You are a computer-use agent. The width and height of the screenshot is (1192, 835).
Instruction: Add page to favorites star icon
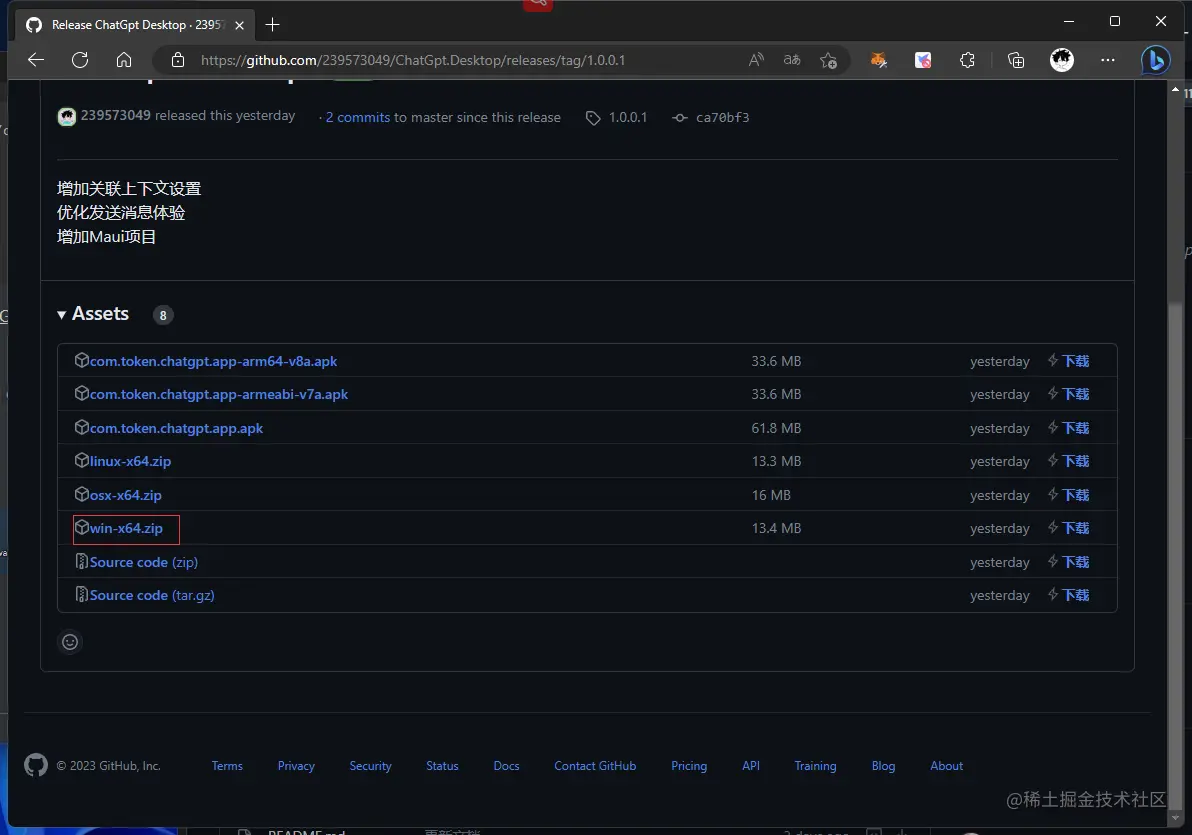(829, 60)
